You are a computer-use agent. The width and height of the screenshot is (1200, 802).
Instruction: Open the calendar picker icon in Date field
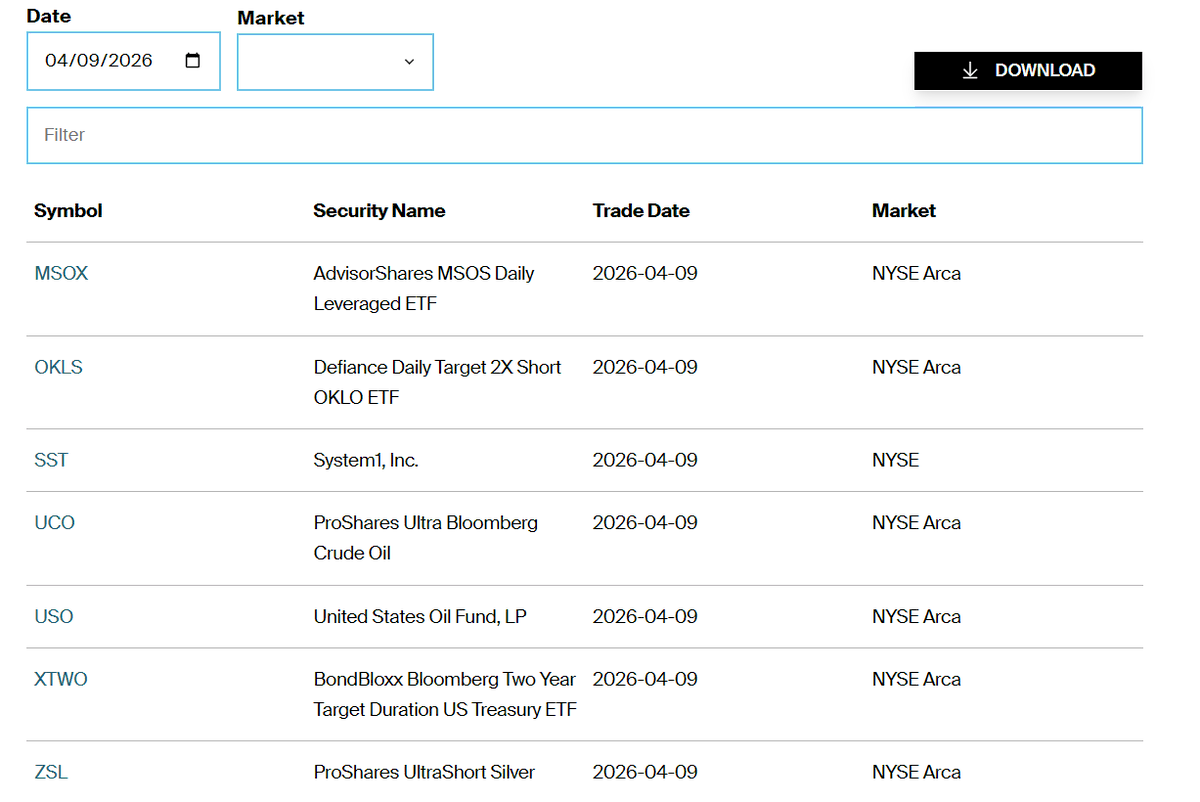coord(193,60)
